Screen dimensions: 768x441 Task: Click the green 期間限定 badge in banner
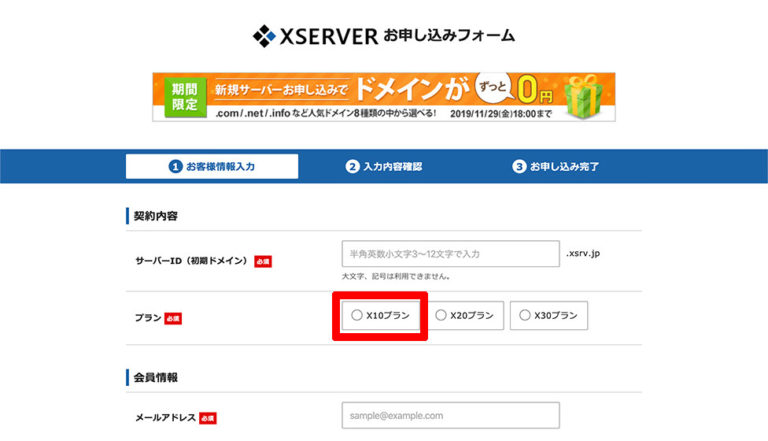(185, 97)
